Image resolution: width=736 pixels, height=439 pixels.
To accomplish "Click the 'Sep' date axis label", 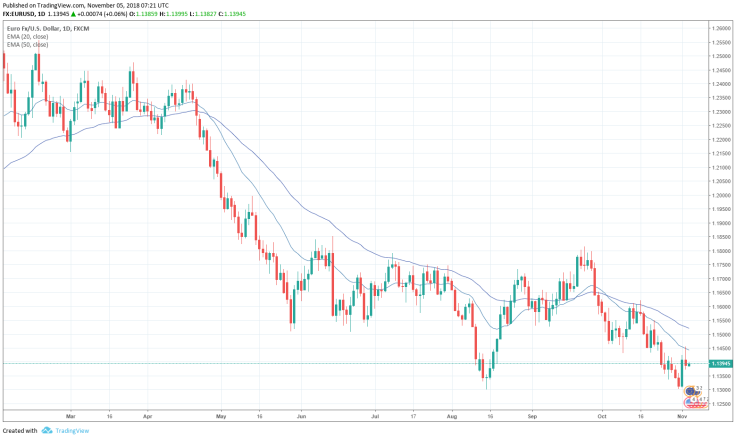I will (x=532, y=416).
